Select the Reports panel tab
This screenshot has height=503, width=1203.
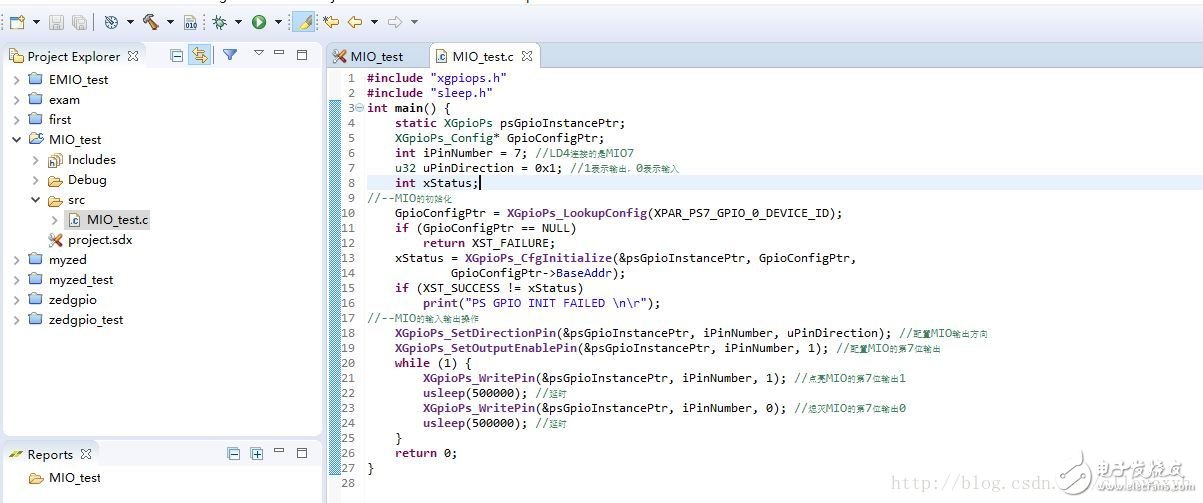[x=50, y=454]
